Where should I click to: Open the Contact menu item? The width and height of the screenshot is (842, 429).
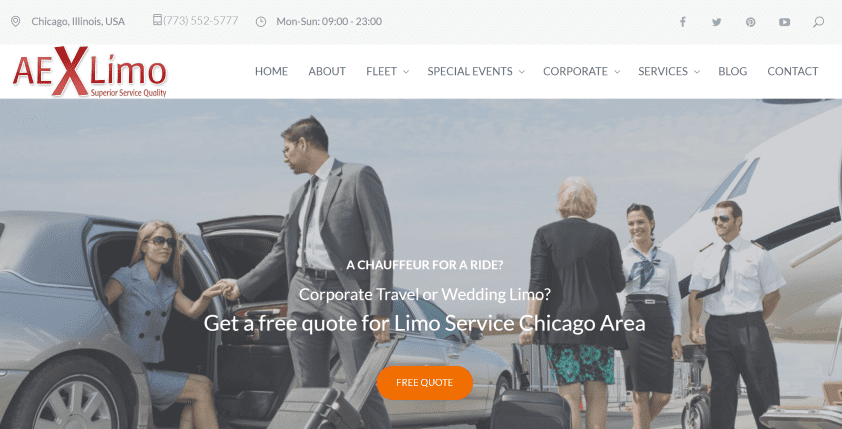793,71
